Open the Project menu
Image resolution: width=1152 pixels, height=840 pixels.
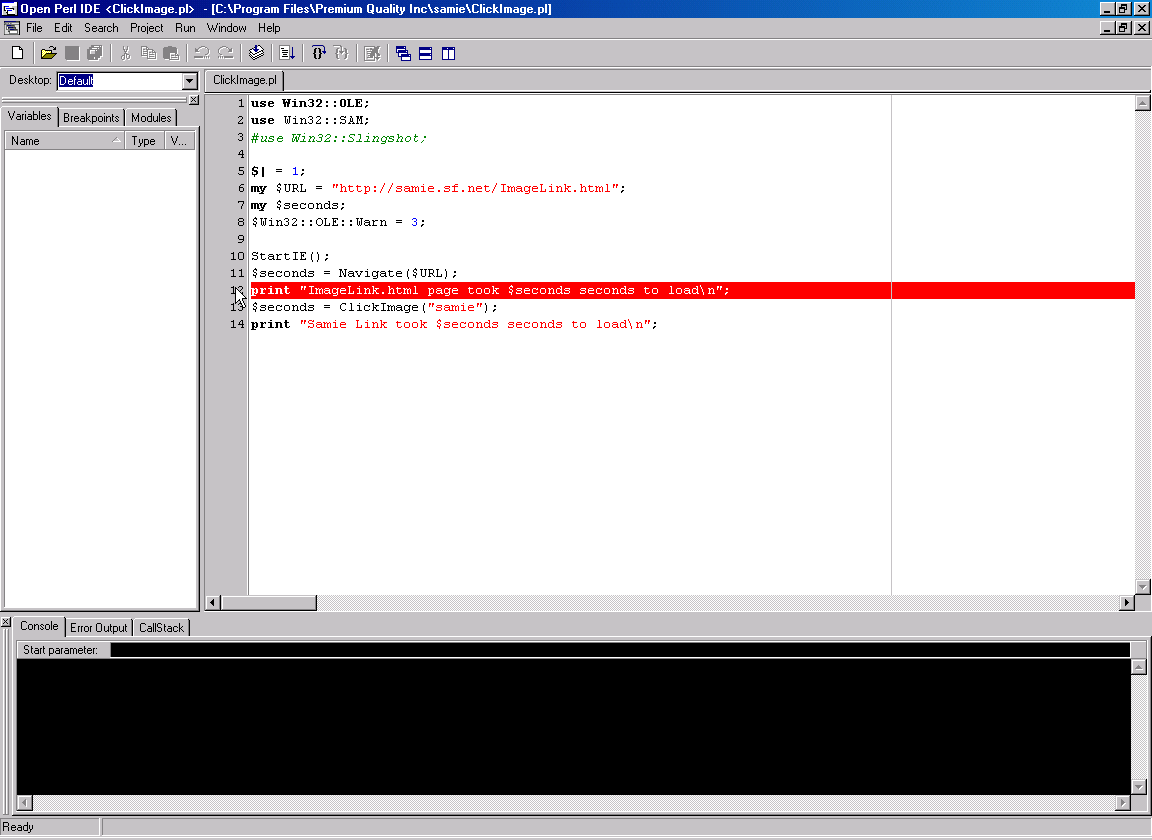(146, 28)
